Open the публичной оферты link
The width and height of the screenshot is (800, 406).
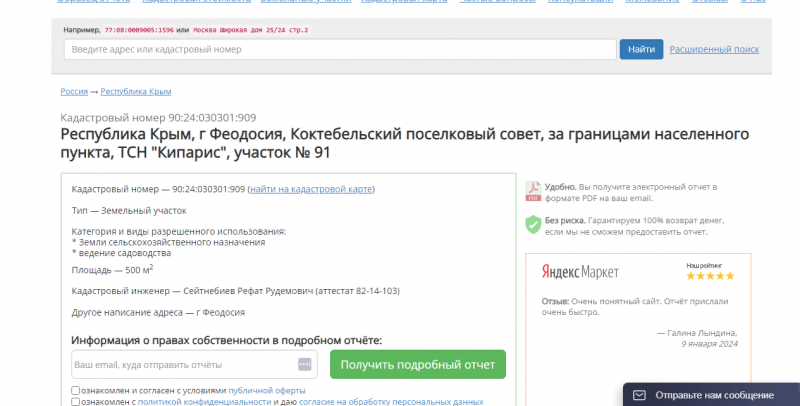267,390
